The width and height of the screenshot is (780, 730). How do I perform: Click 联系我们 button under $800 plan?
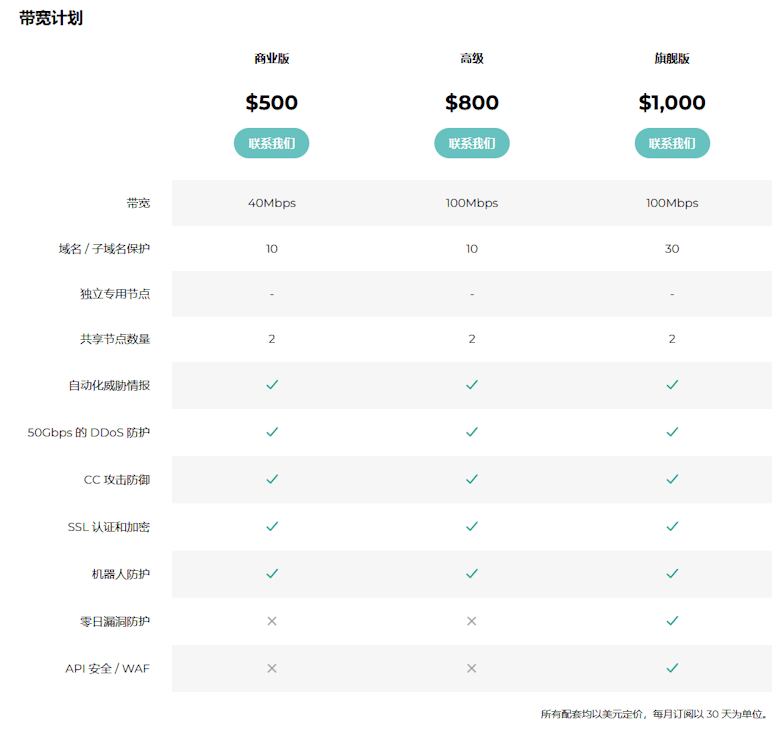tap(472, 143)
